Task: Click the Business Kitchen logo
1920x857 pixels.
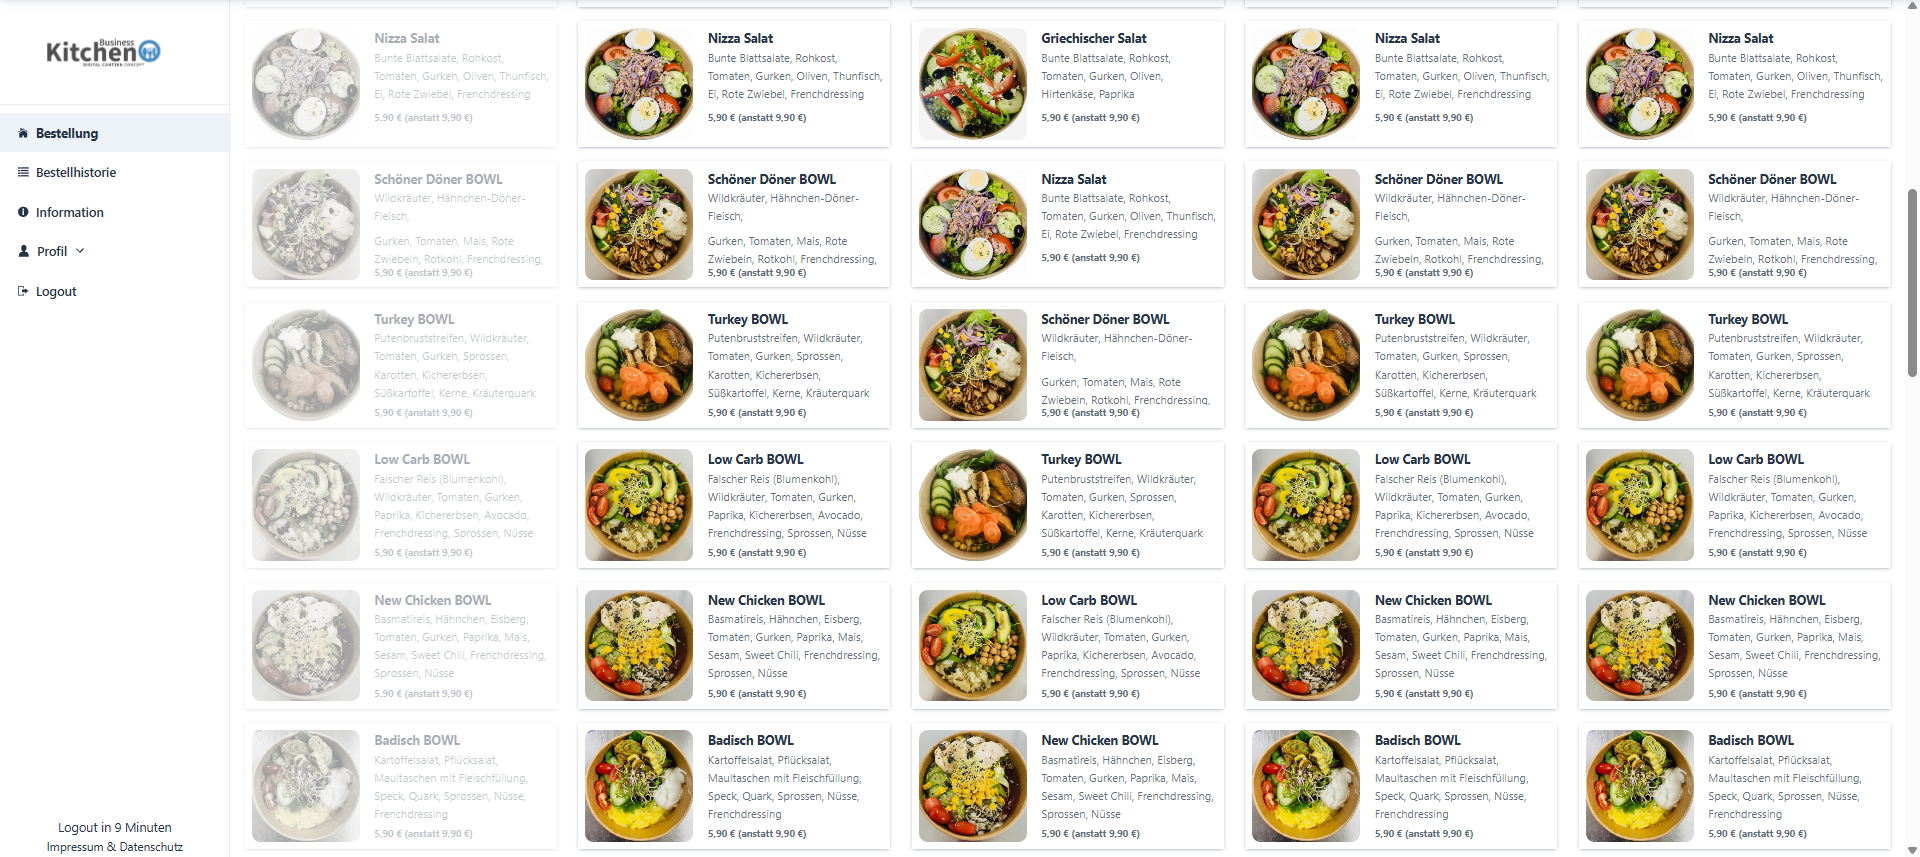Action: pyautogui.click(x=103, y=52)
